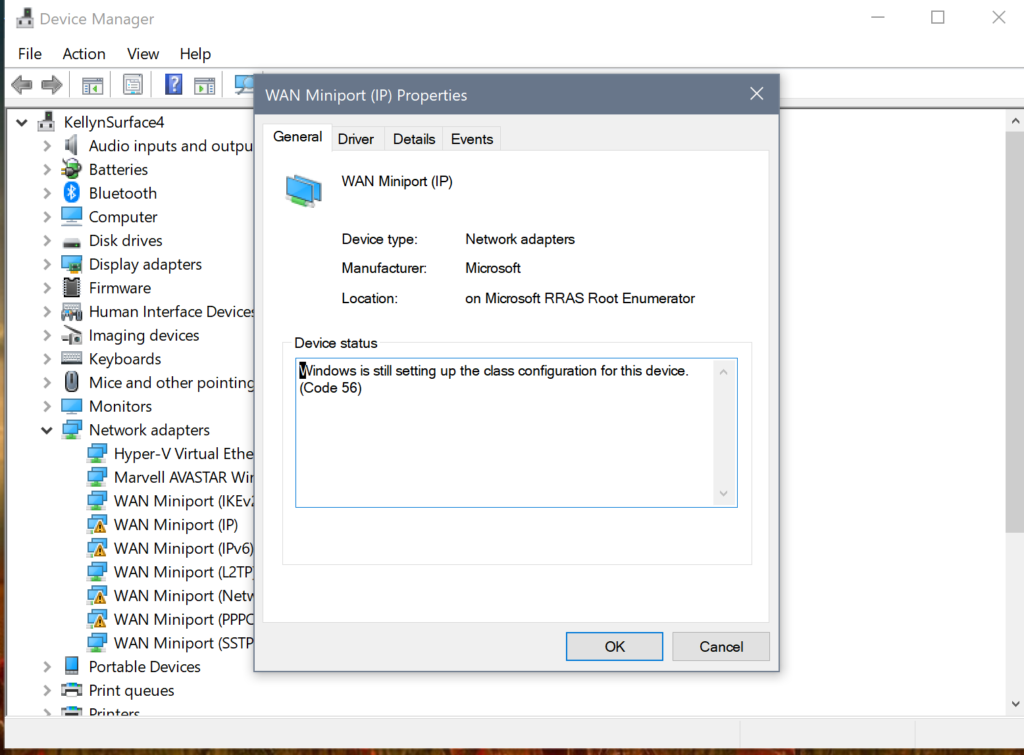This screenshot has width=1024, height=755.
Task: Select the WAN Miniport (IKEv2) entry
Action: pyautogui.click(x=170, y=501)
